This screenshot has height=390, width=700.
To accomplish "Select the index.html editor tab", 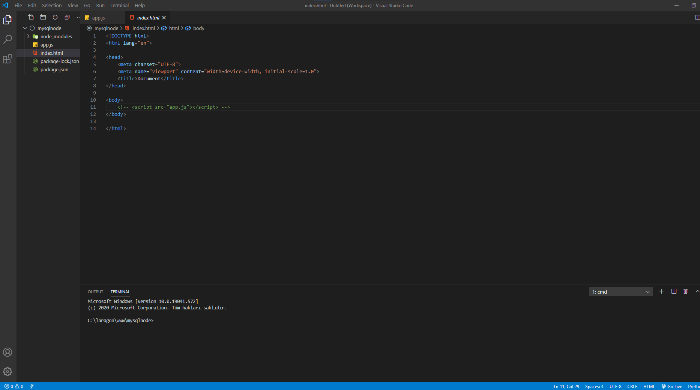I will [x=147, y=18].
